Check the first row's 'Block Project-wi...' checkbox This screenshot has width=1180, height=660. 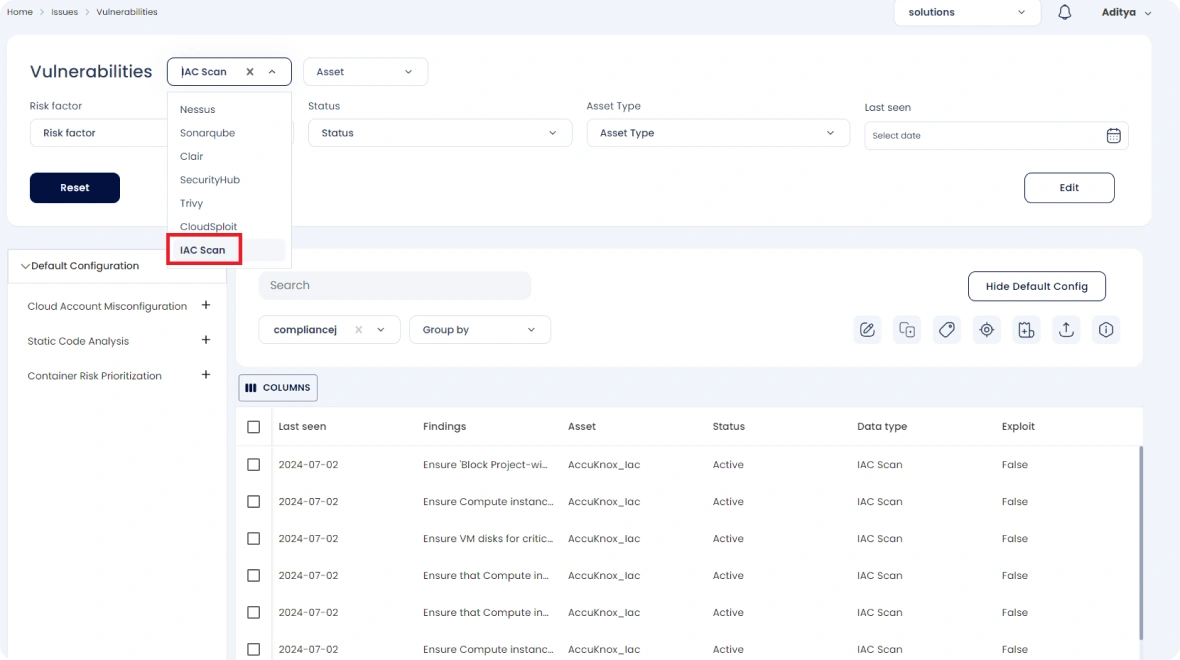tap(254, 465)
